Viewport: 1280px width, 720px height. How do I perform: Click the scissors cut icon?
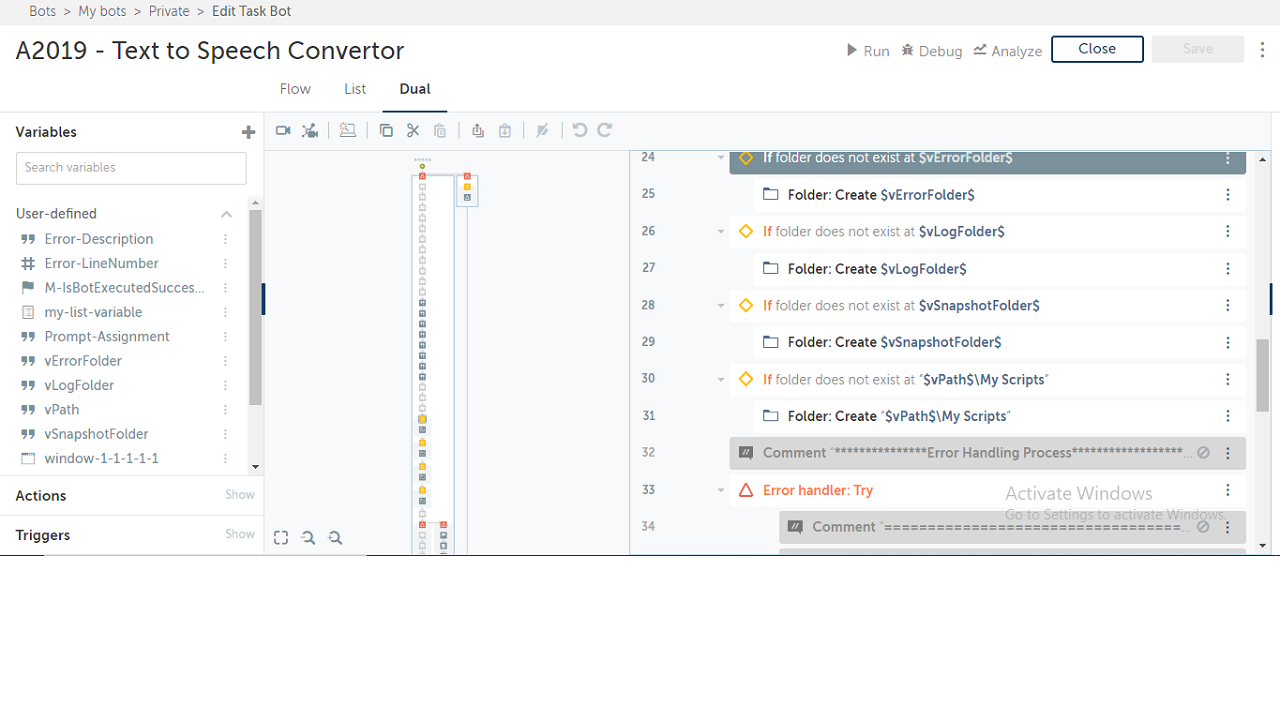coord(413,131)
